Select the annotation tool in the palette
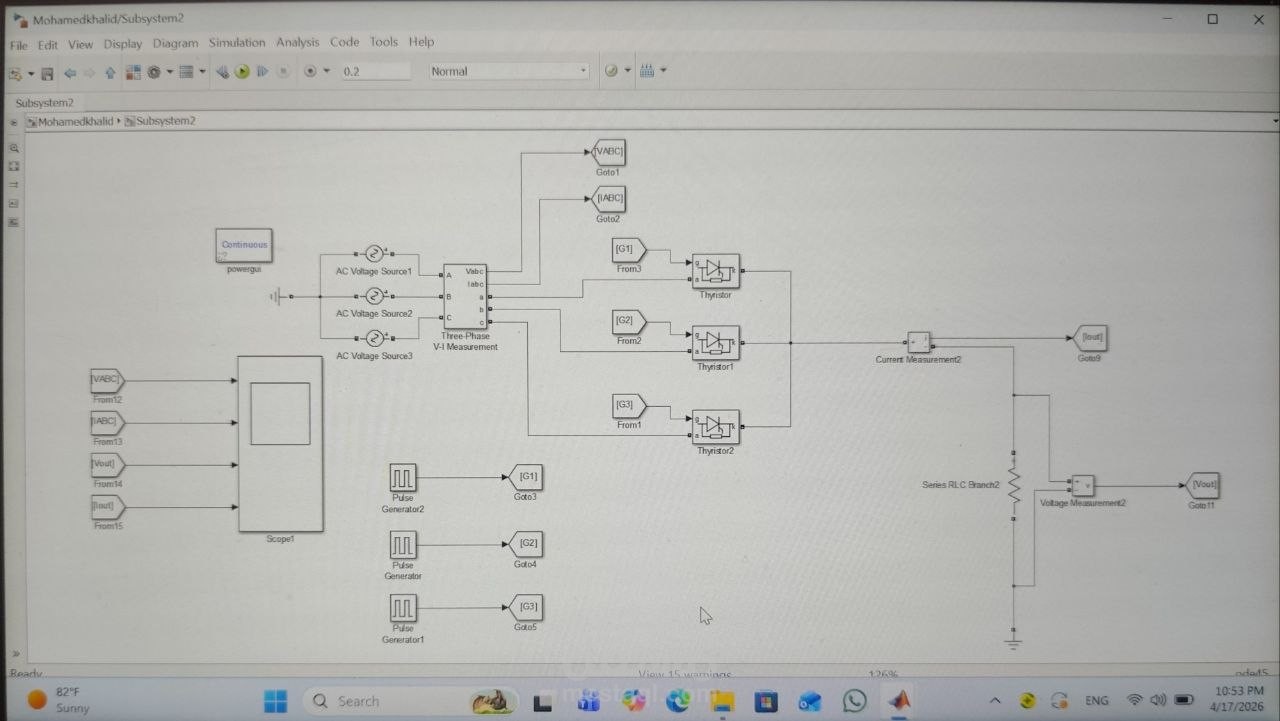This screenshot has height=721, width=1280. 14,203
